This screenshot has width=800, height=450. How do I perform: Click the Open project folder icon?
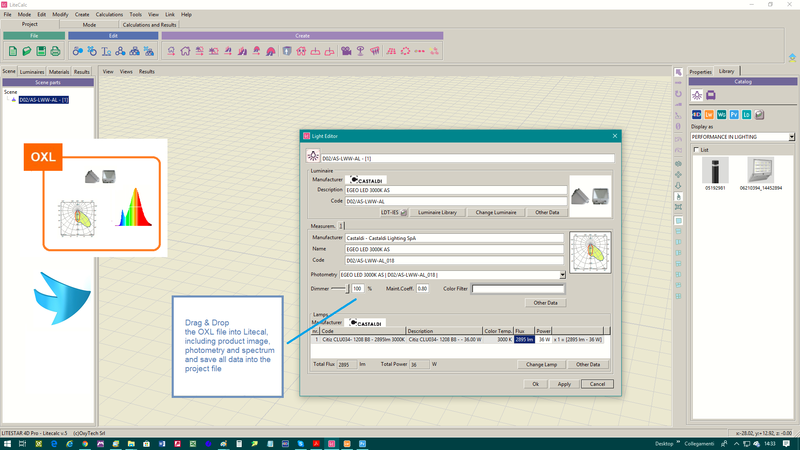pyautogui.click(x=27, y=51)
